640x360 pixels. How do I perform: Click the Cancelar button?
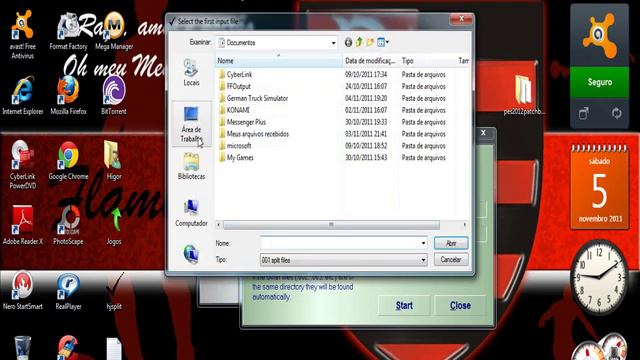pos(451,260)
